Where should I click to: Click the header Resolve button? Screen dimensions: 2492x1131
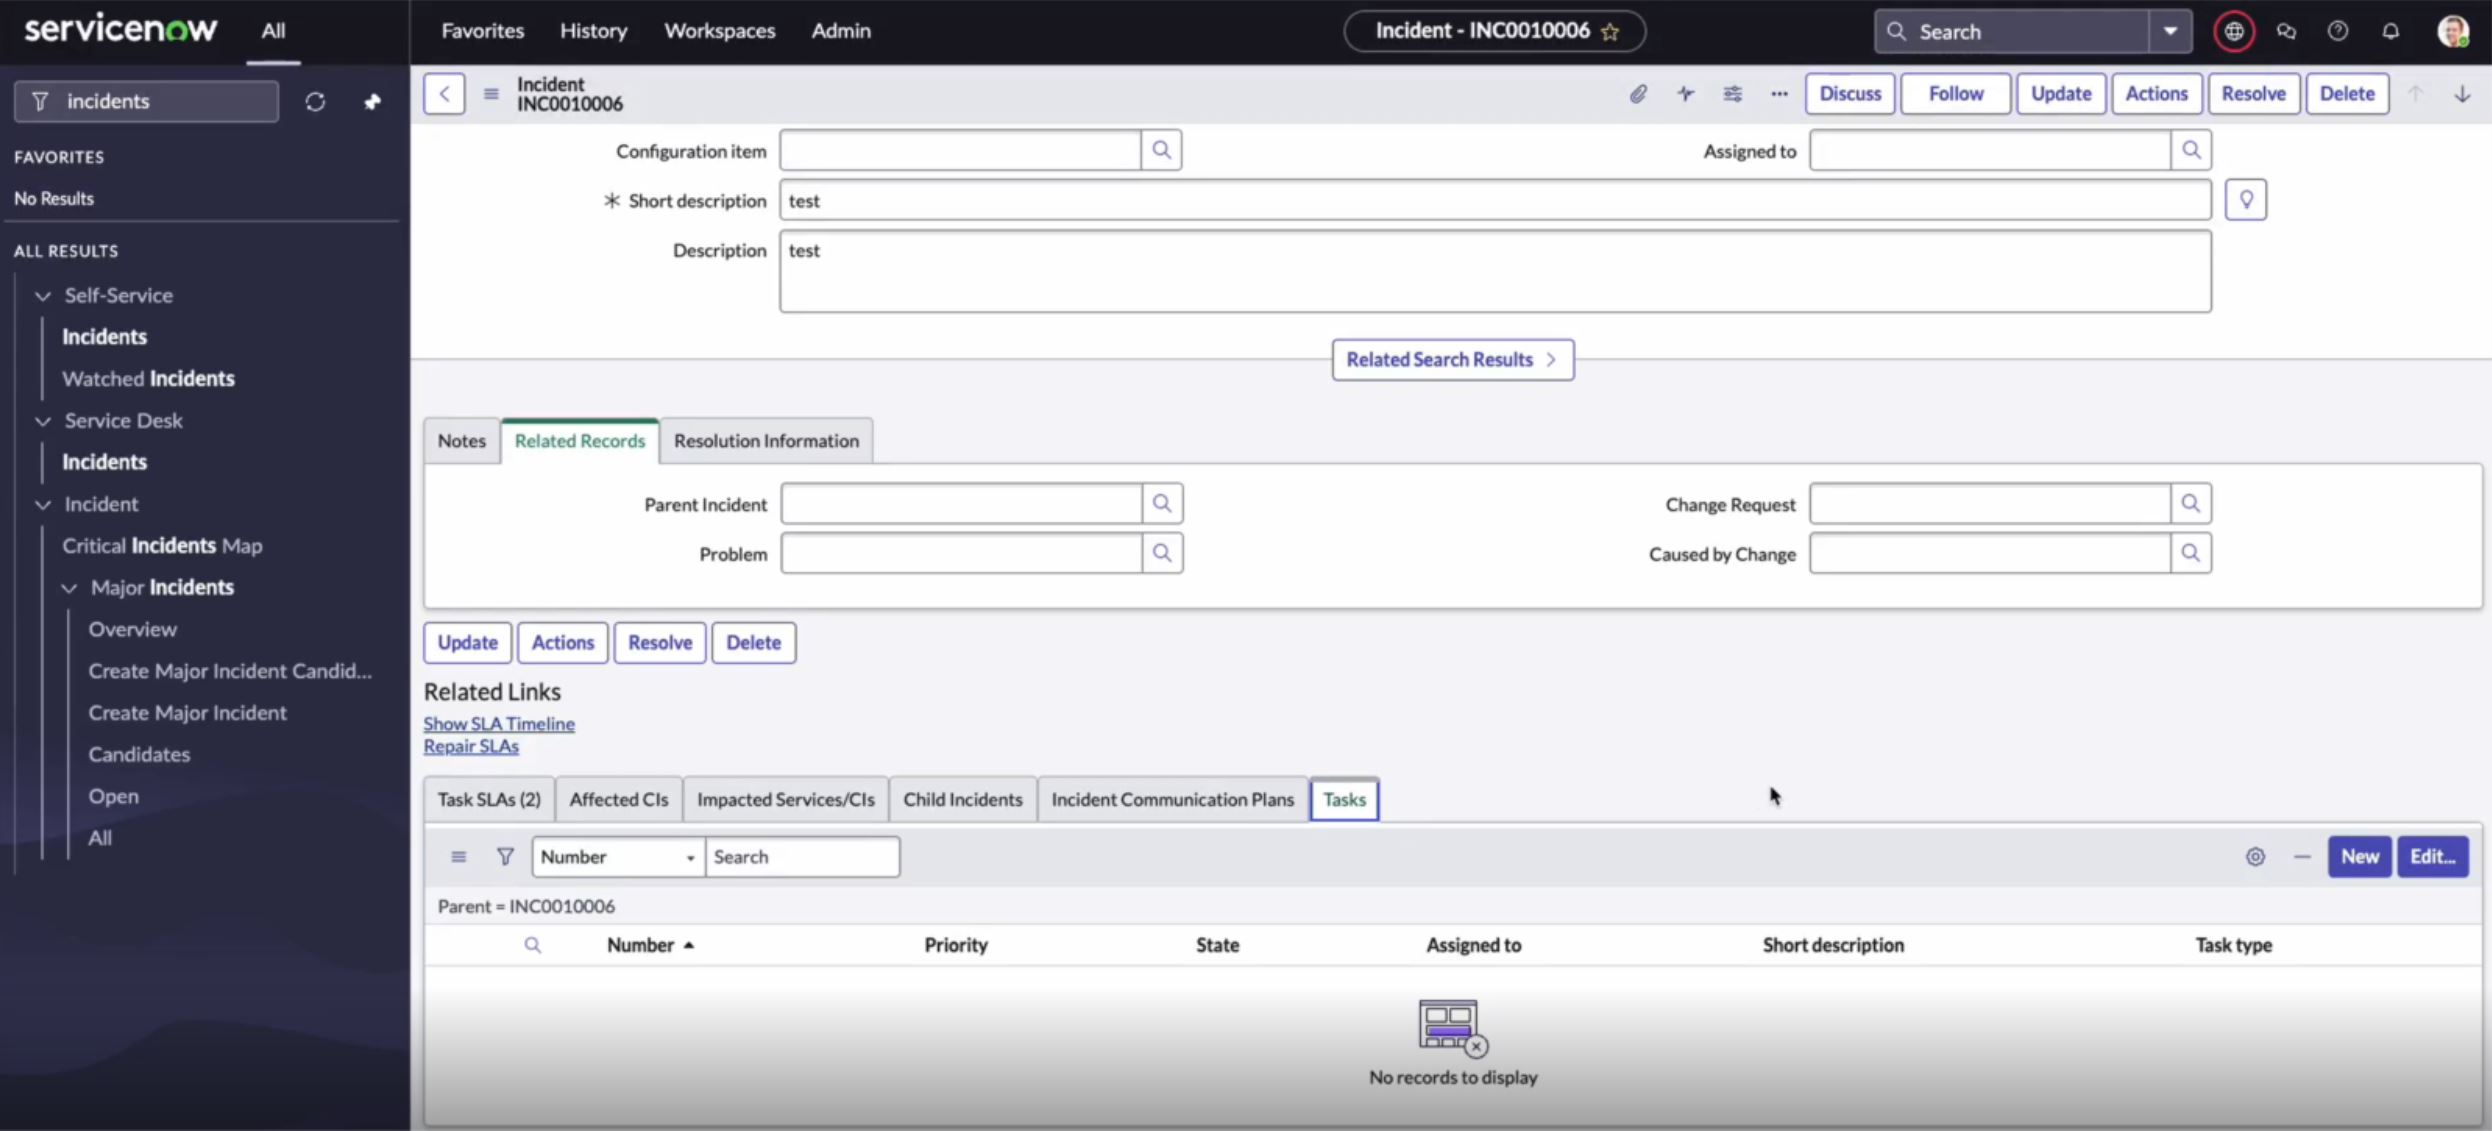click(2254, 94)
